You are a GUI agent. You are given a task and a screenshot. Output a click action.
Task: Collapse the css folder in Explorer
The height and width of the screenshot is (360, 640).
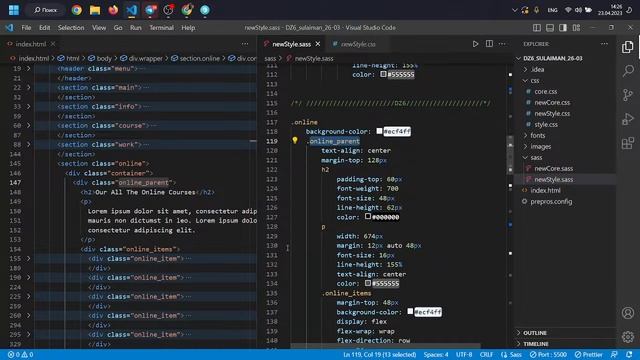tap(534, 80)
